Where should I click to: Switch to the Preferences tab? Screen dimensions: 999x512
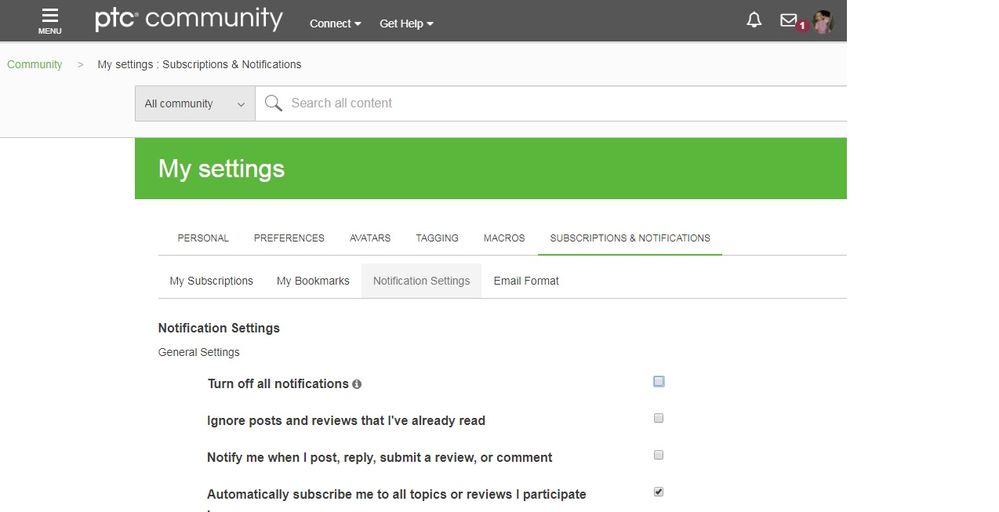(289, 238)
